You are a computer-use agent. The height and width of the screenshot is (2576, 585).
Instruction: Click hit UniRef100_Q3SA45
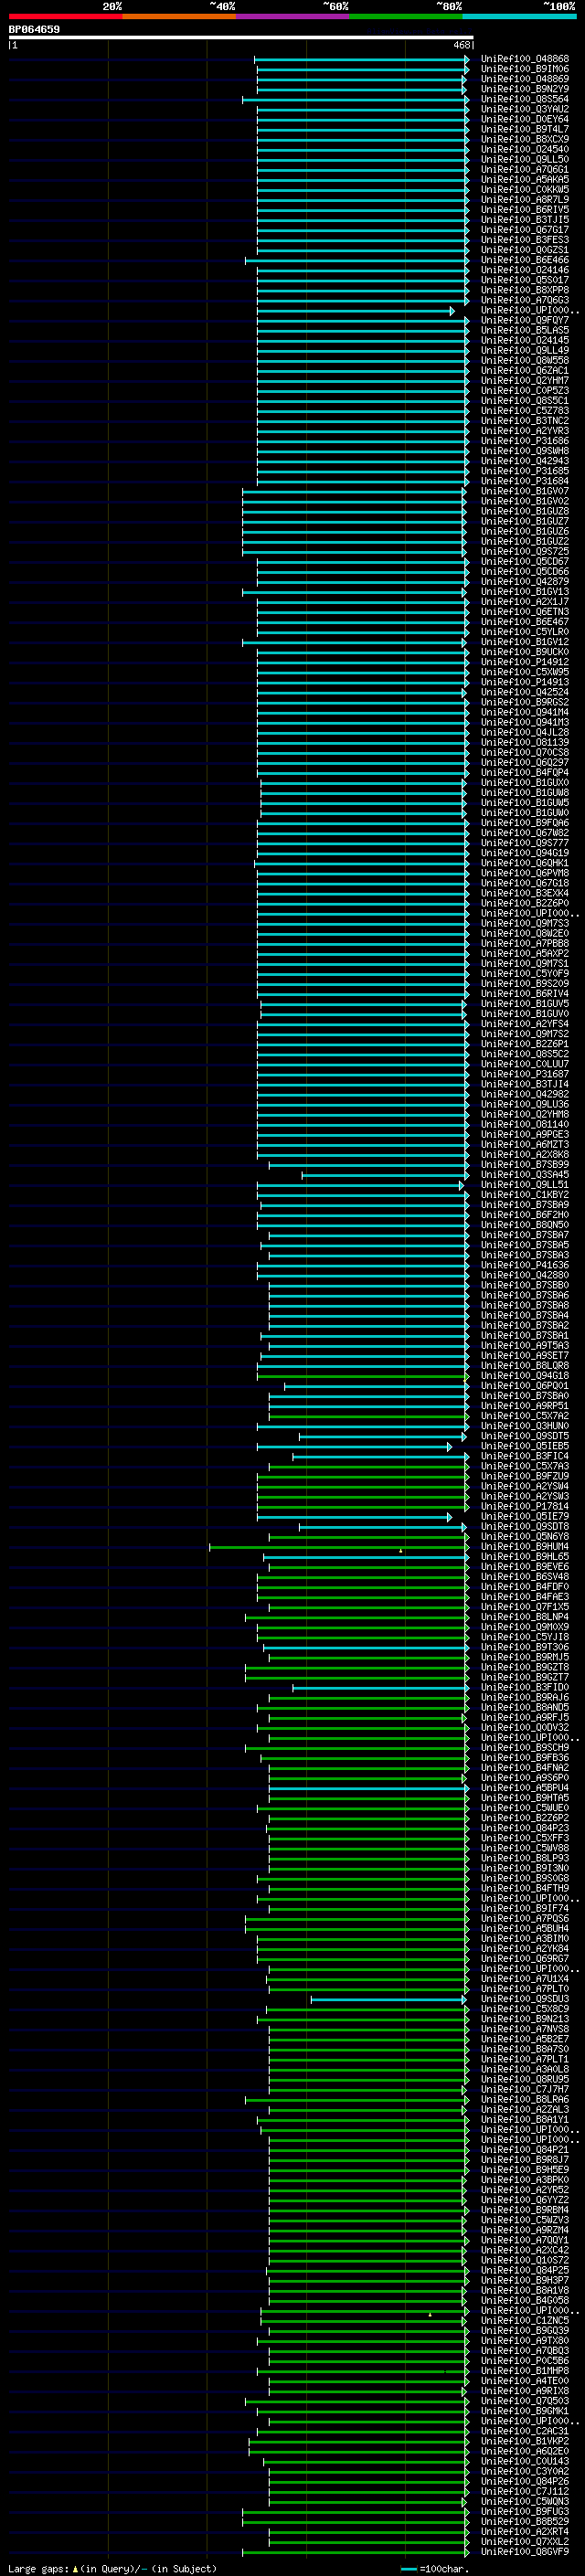525,1175
